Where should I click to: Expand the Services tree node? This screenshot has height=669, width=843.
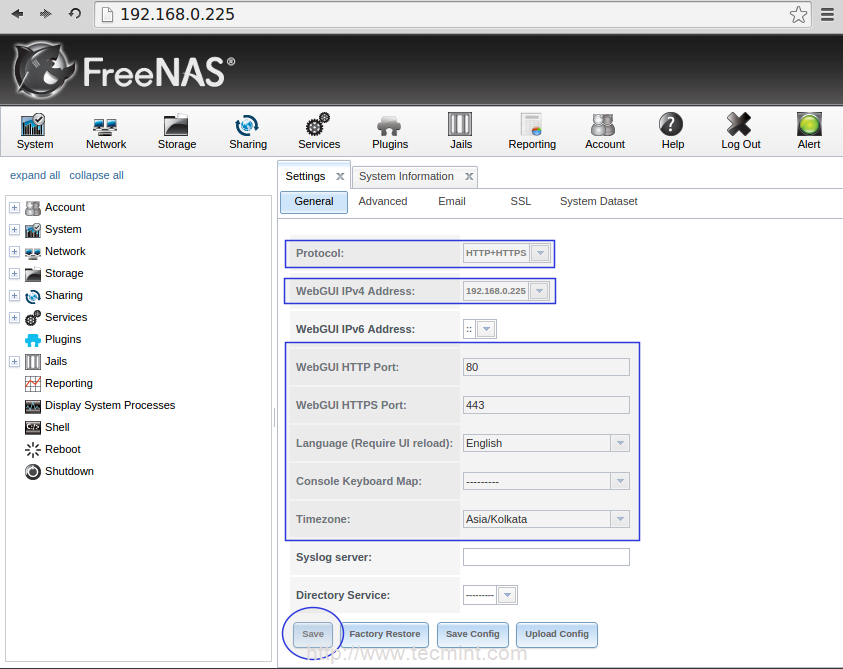[15, 318]
